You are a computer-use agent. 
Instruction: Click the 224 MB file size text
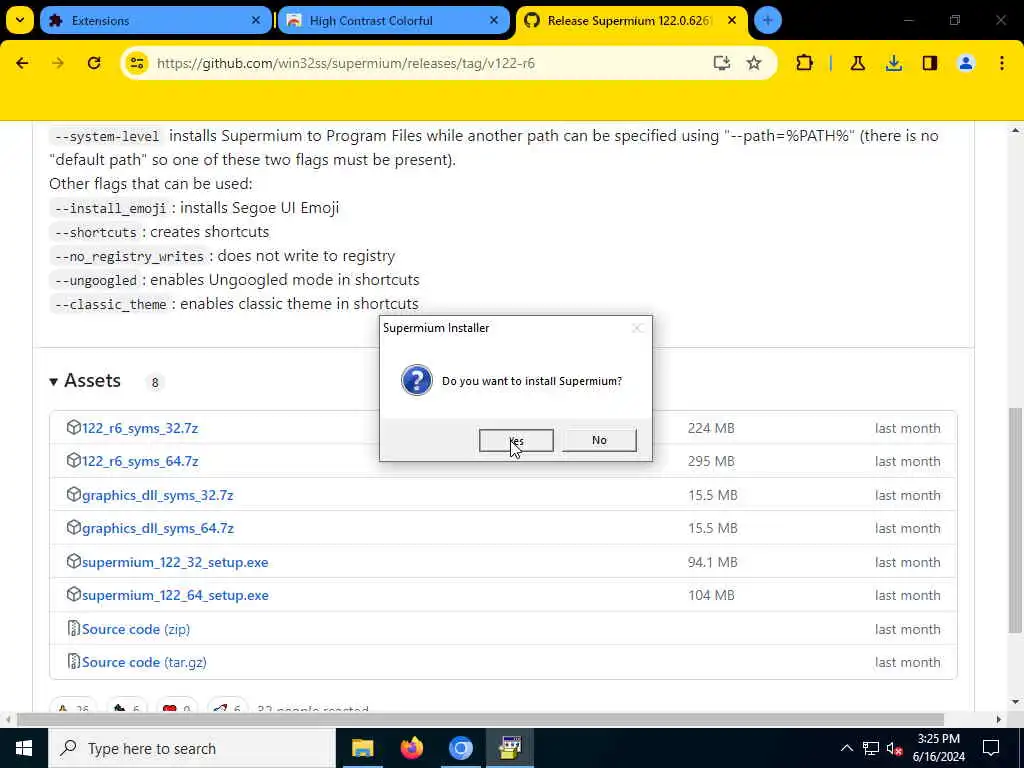[x=711, y=428]
